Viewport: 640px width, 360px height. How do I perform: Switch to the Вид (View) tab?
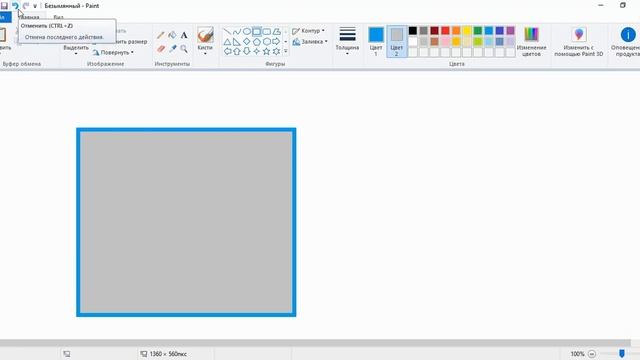coord(58,17)
